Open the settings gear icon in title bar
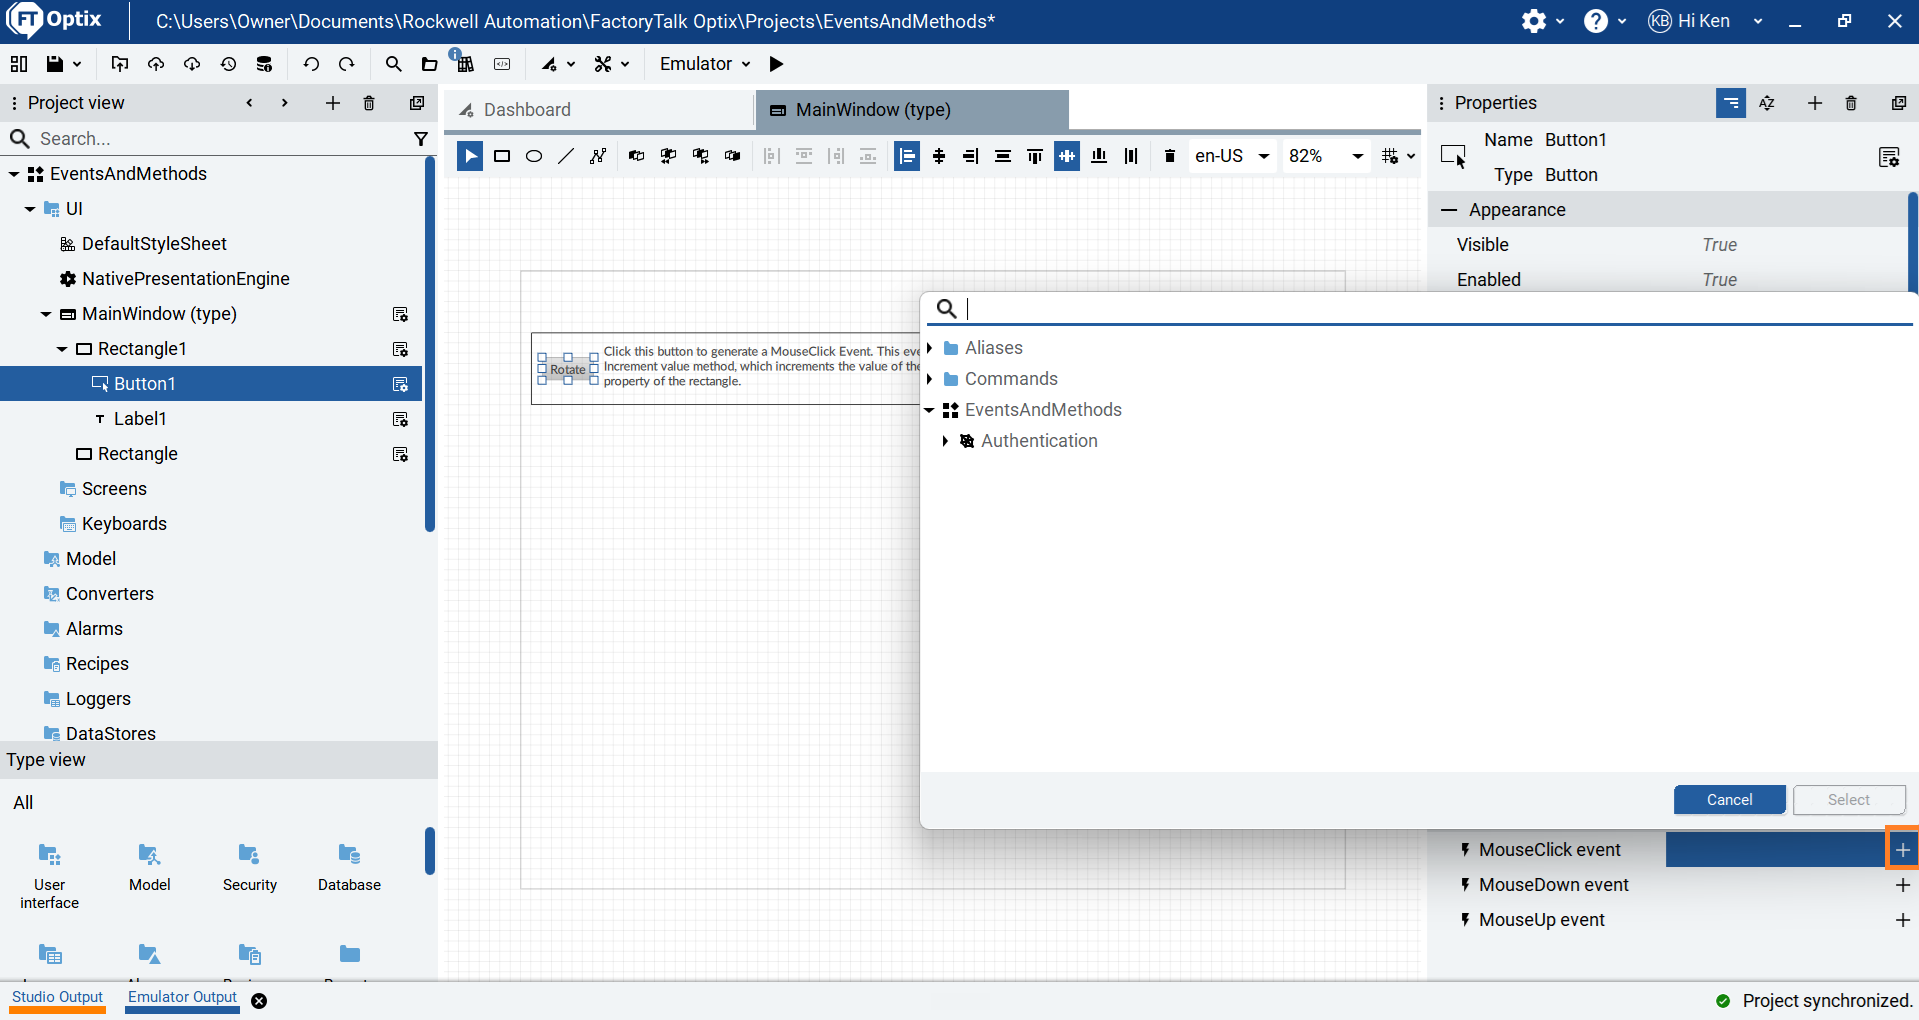1919x1020 pixels. click(1534, 21)
